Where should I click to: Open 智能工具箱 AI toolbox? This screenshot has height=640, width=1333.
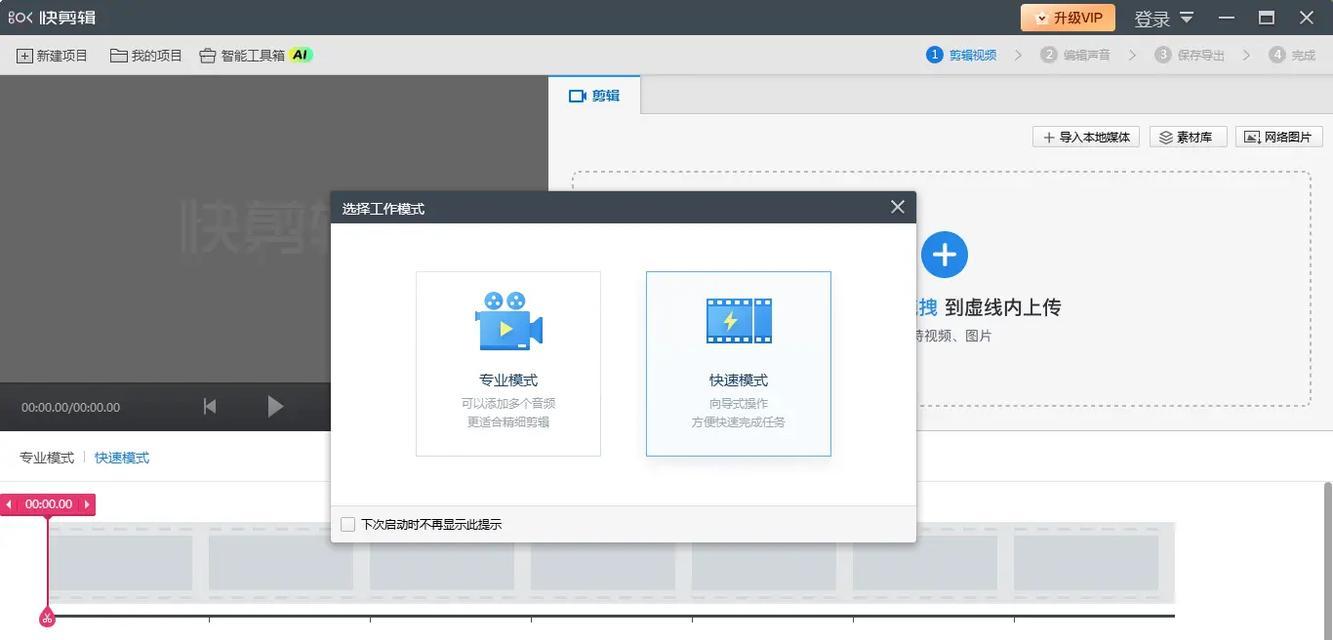tap(256, 55)
